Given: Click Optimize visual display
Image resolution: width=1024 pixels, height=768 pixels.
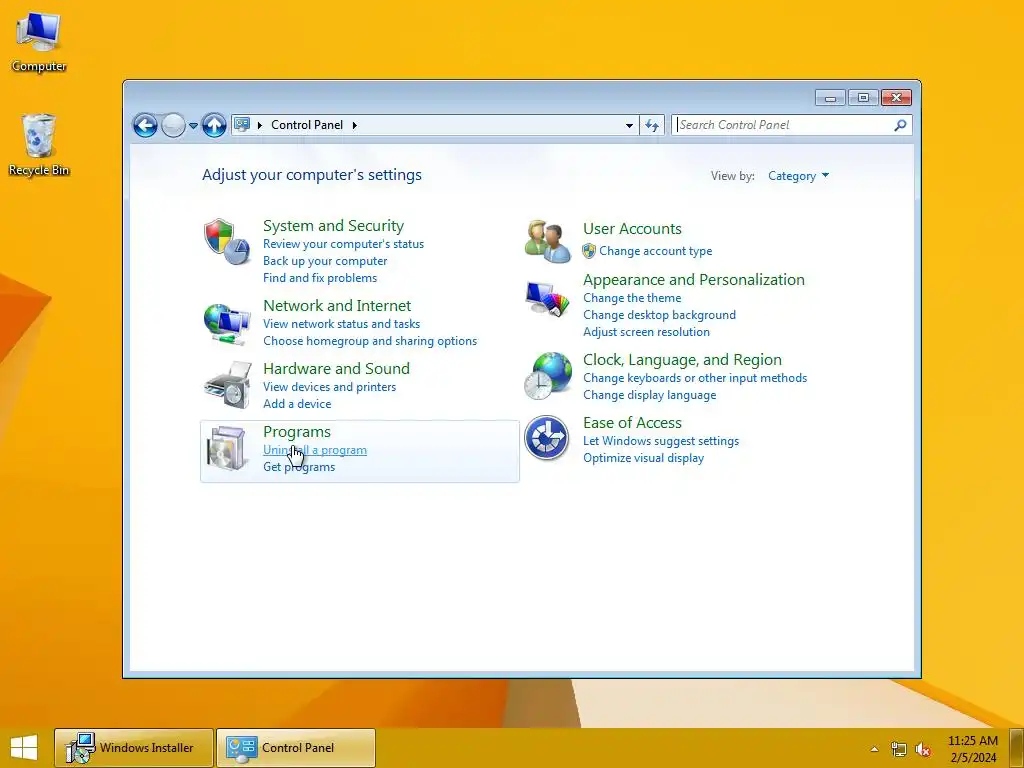Looking at the screenshot, I should click(643, 458).
